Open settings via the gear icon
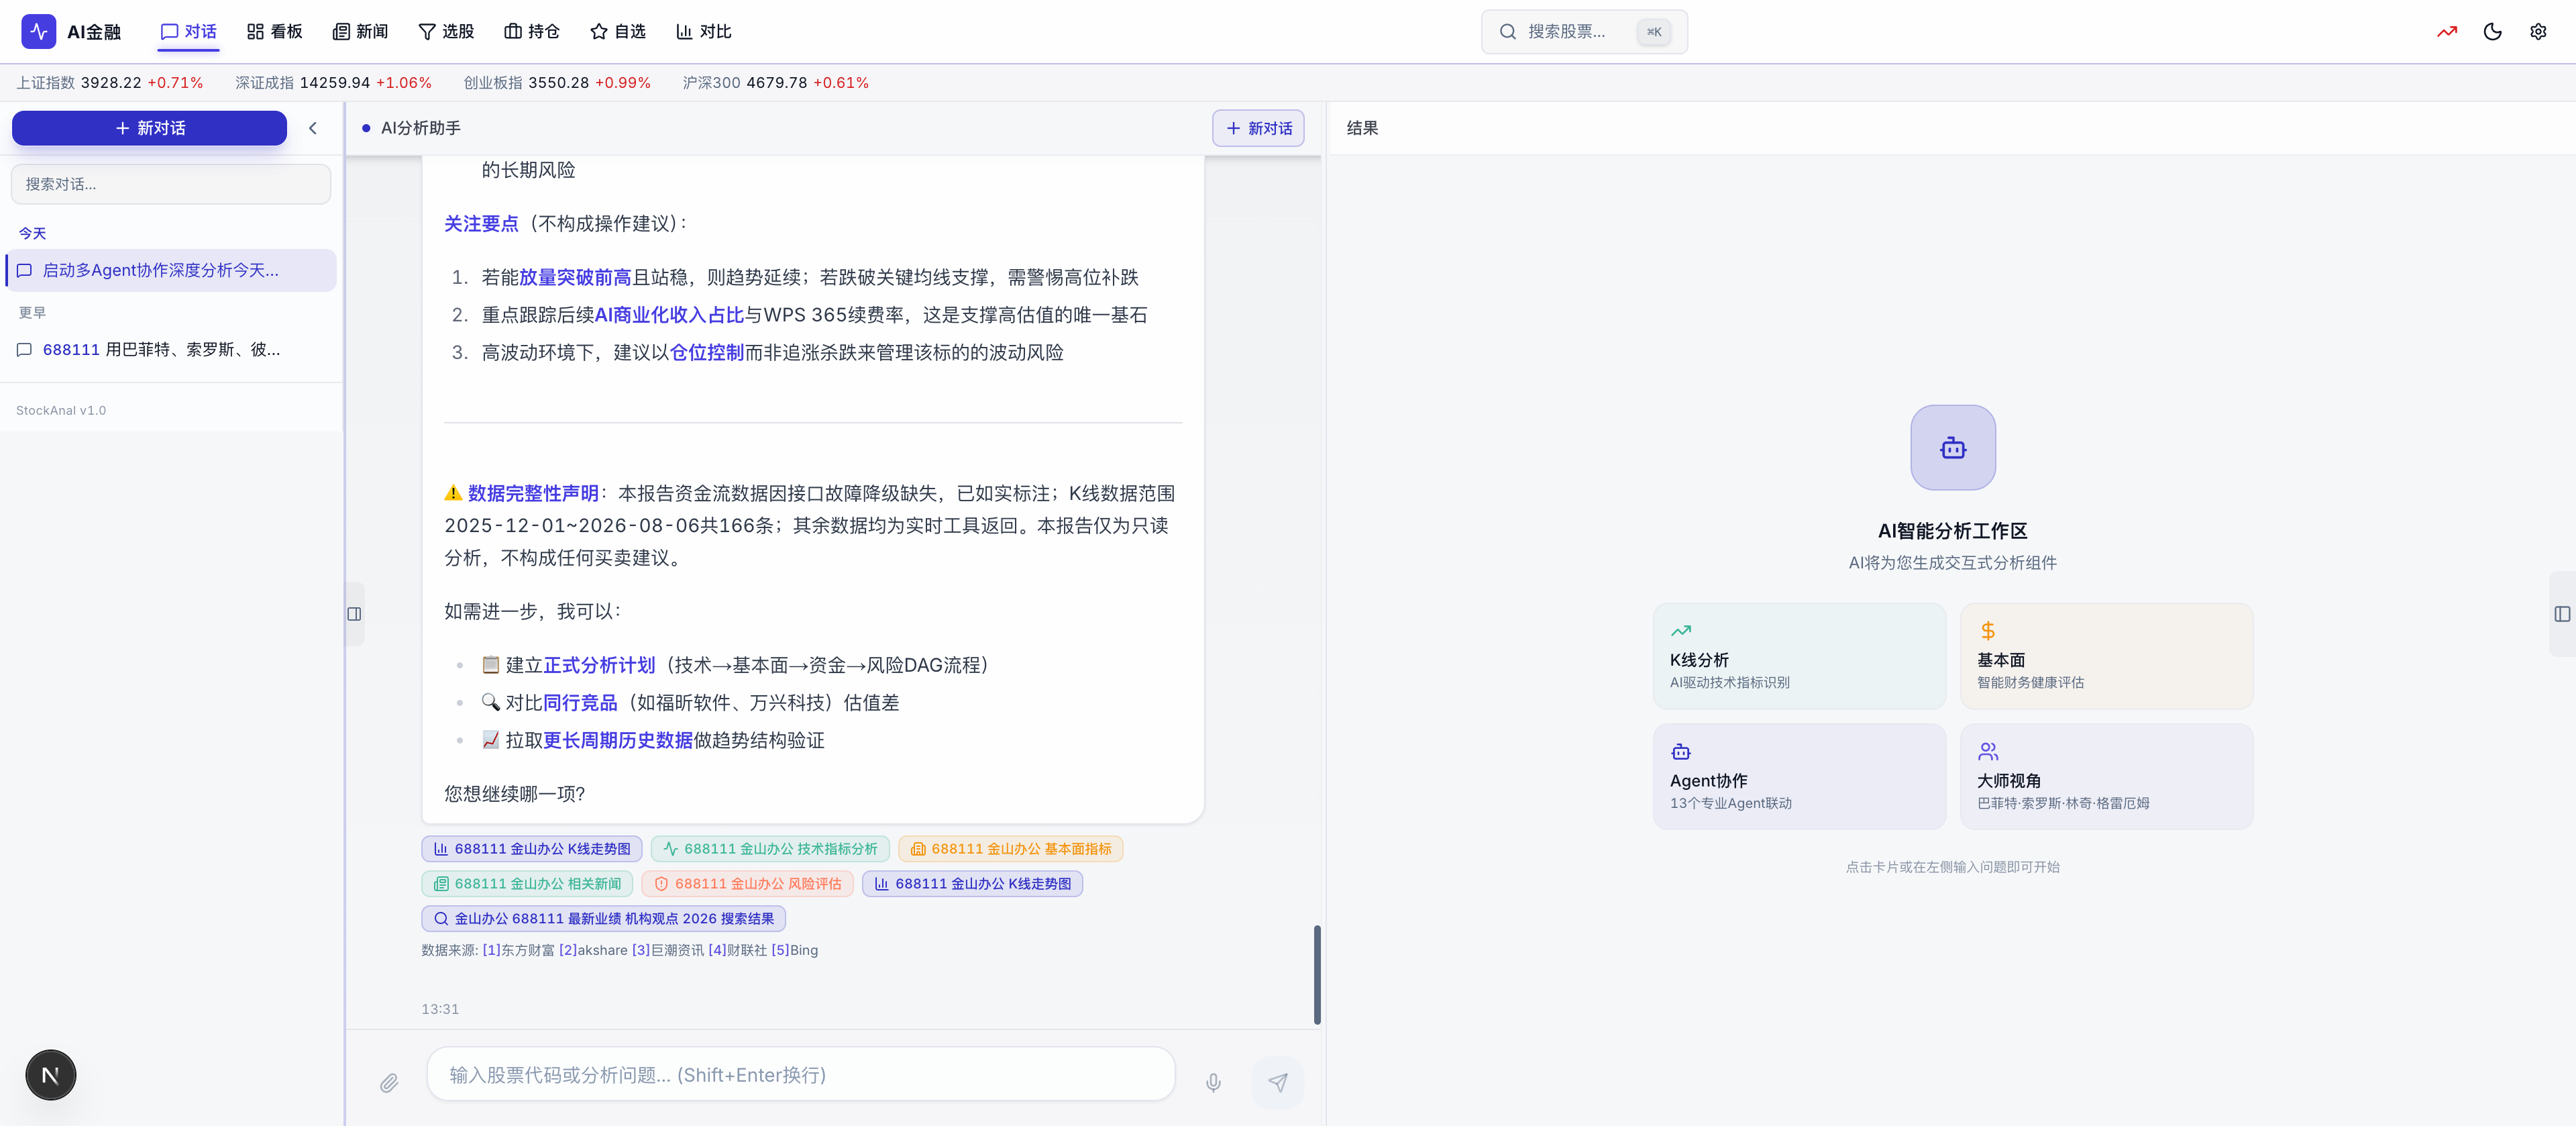Viewport: 2576px width, 1126px height. click(2538, 32)
